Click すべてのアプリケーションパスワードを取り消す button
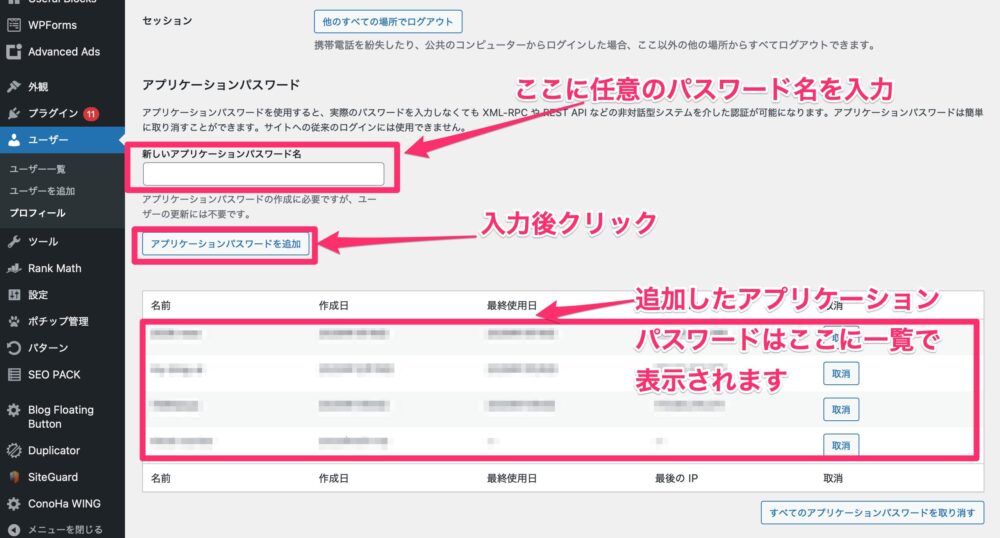Screen dimensions: 1000x538 point(872,512)
